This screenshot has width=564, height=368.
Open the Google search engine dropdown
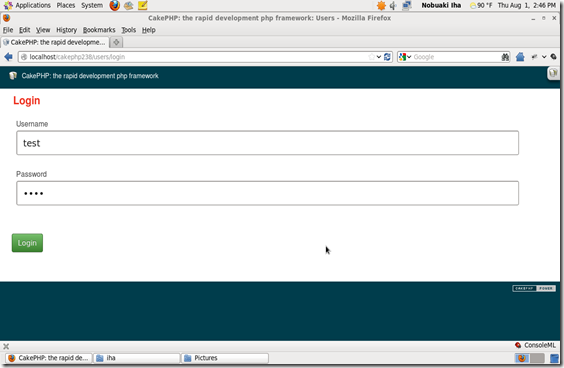[405, 57]
